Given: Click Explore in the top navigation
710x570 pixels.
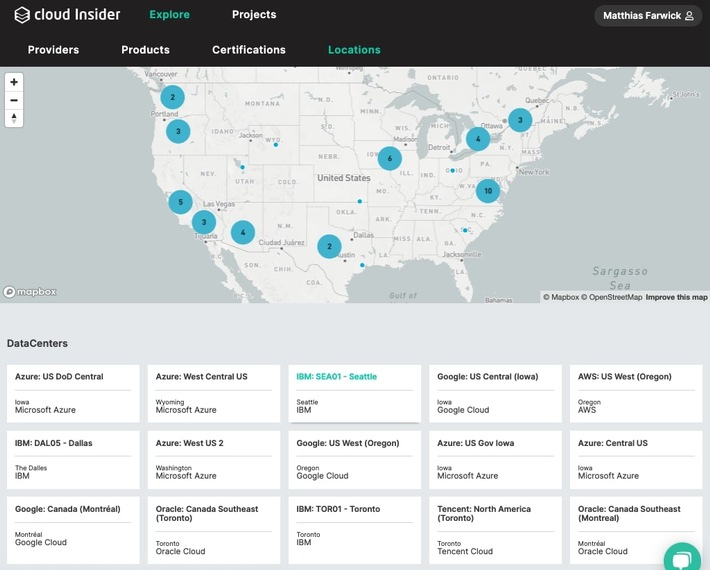Looking at the screenshot, I should click(x=169, y=15).
